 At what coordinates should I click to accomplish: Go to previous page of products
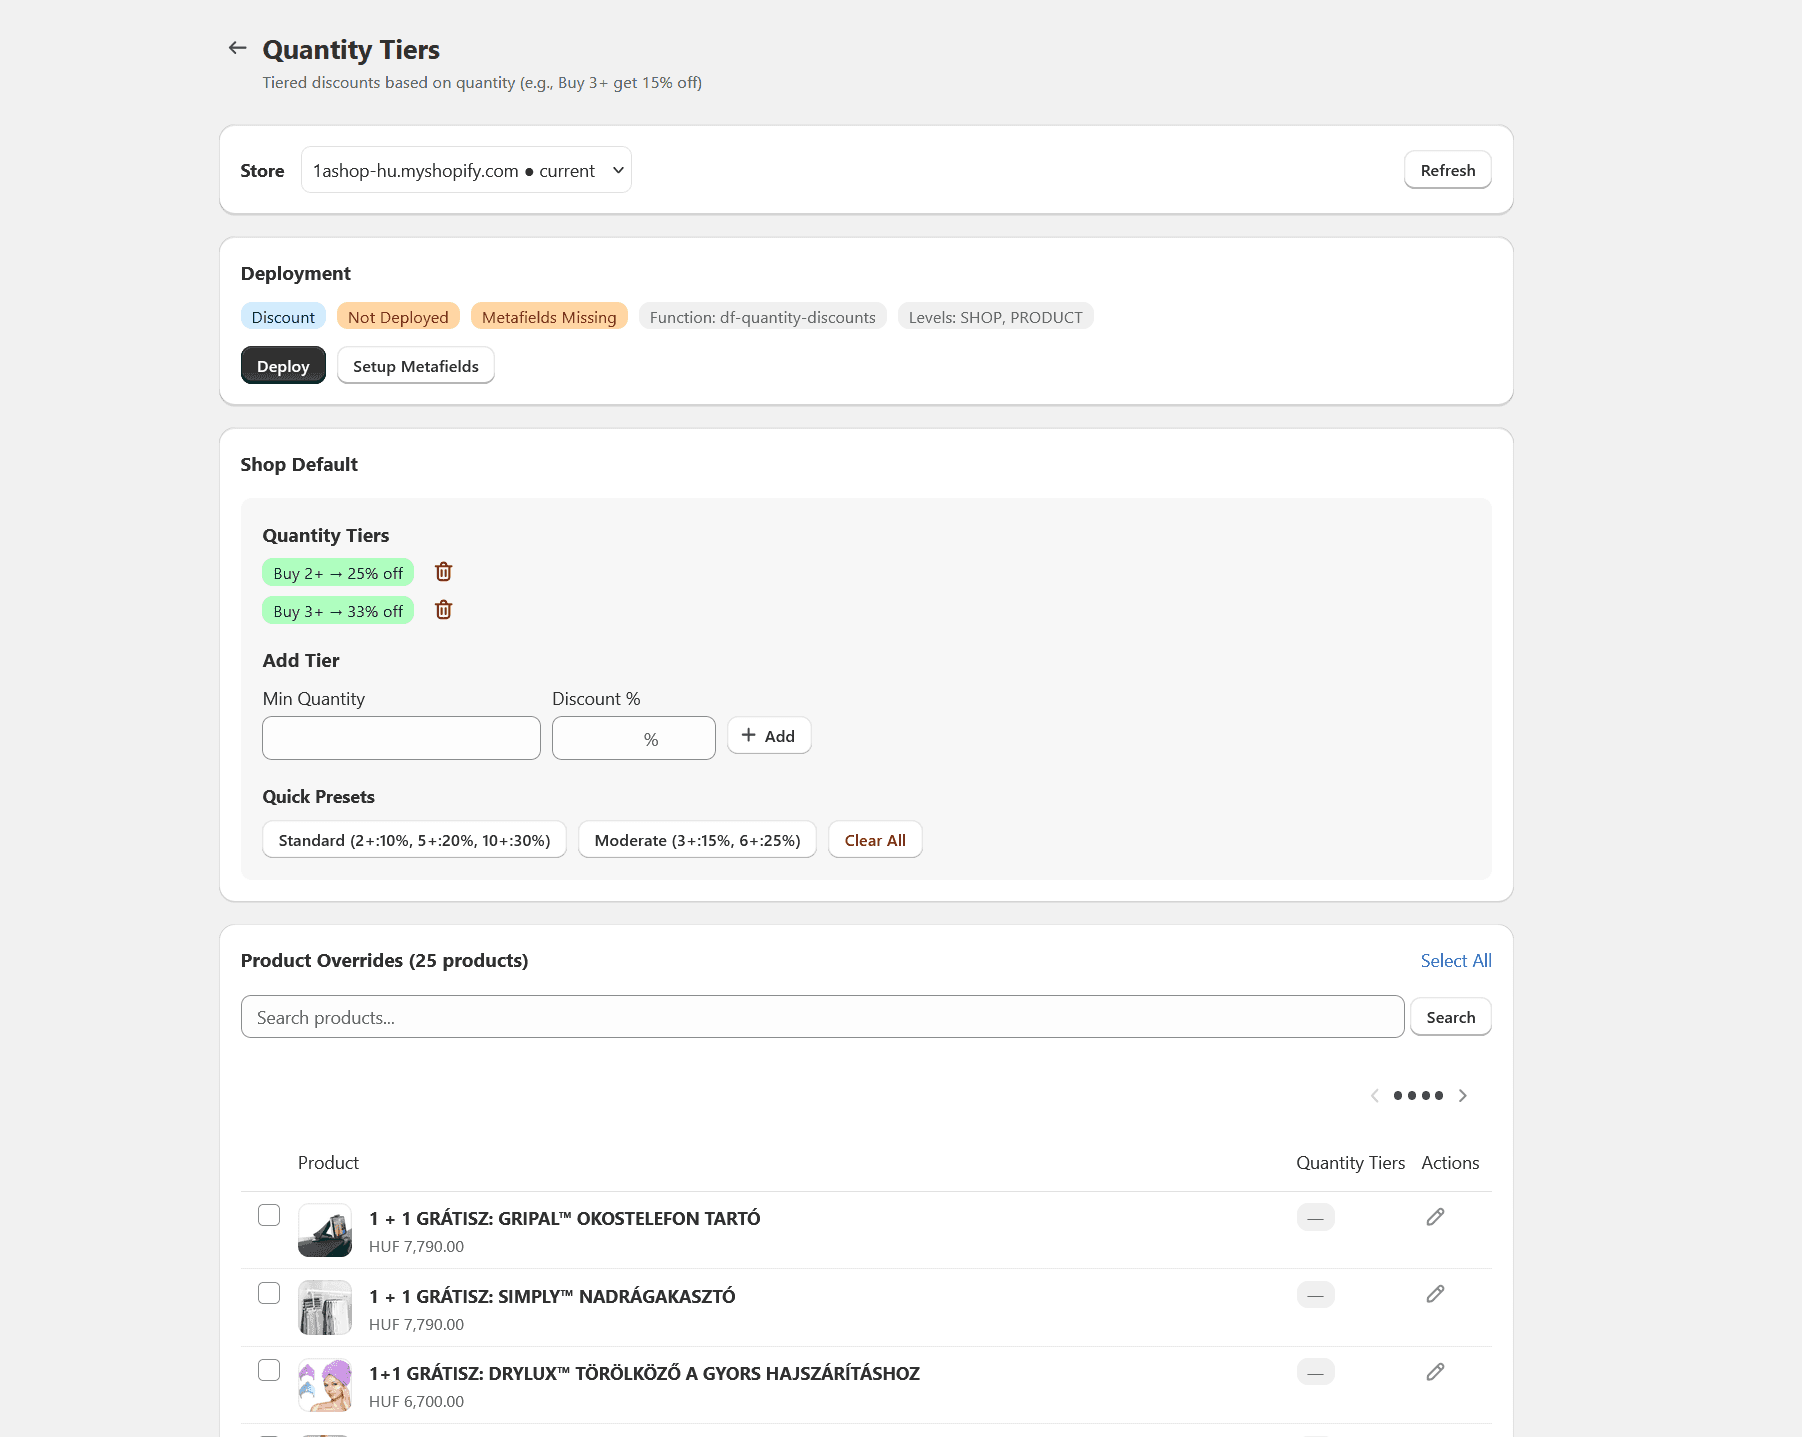click(x=1375, y=1096)
